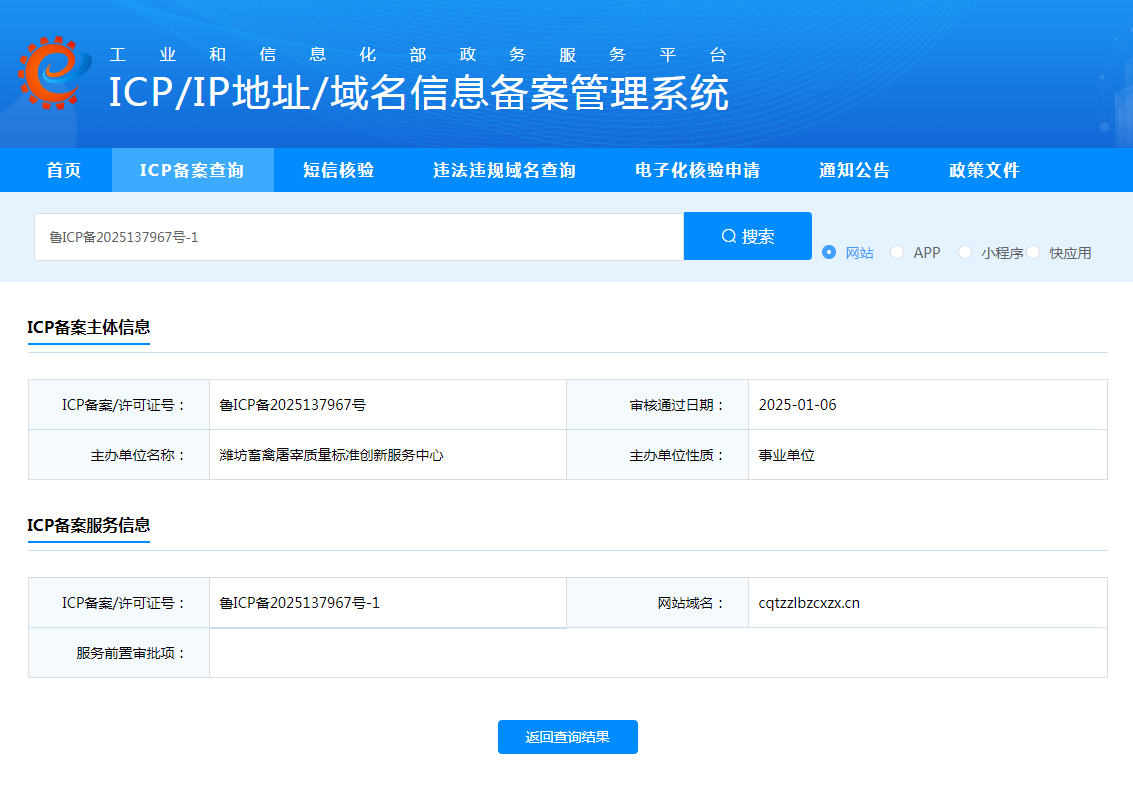Click the 服务前置审批项 label
Image resolution: width=1133 pixels, height=788 pixels.
131,653
